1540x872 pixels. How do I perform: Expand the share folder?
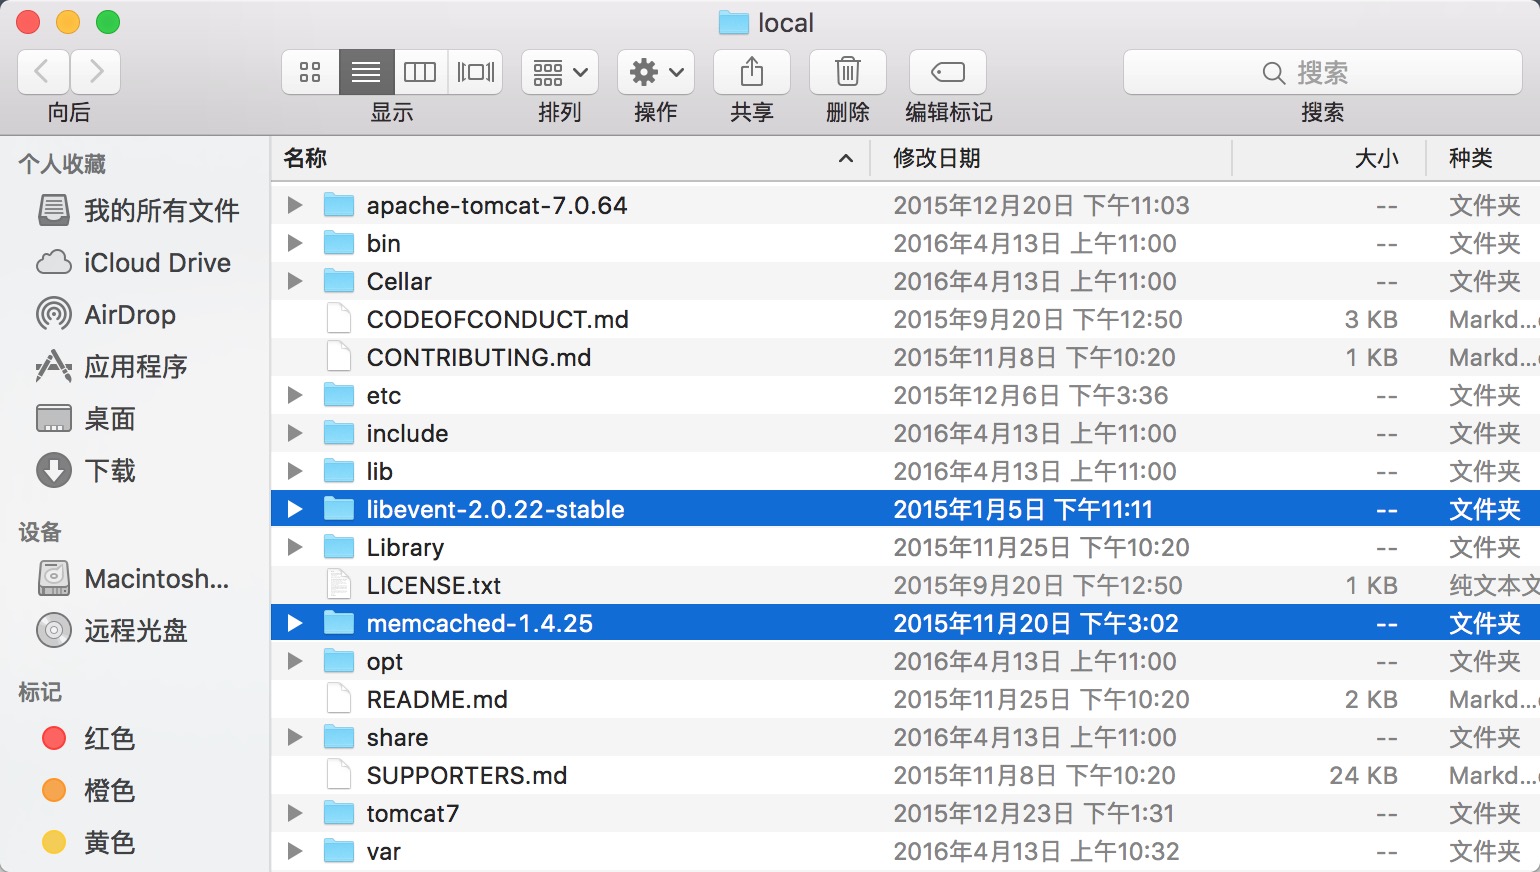tap(295, 737)
